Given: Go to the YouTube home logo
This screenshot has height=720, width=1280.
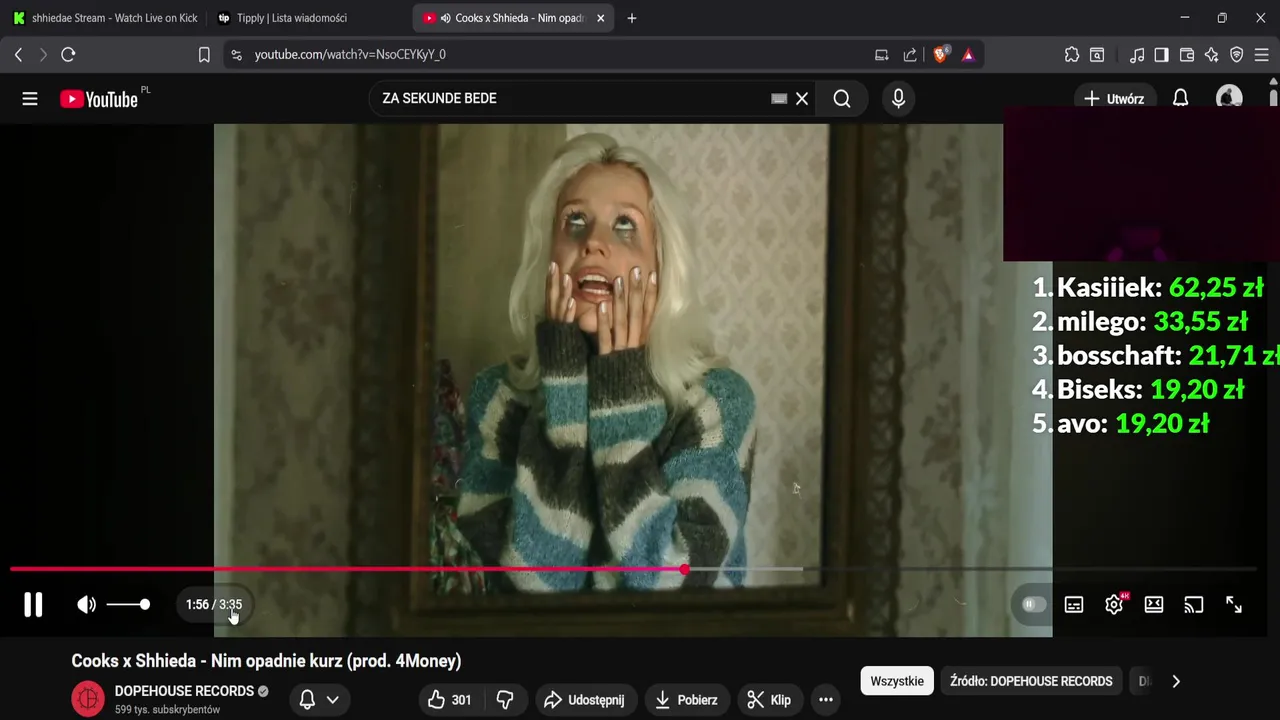Looking at the screenshot, I should tap(99, 98).
